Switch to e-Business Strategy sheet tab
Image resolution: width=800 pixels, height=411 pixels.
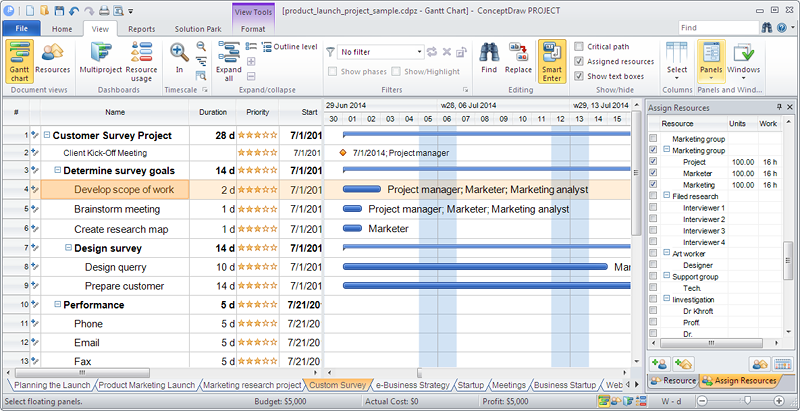coord(412,385)
